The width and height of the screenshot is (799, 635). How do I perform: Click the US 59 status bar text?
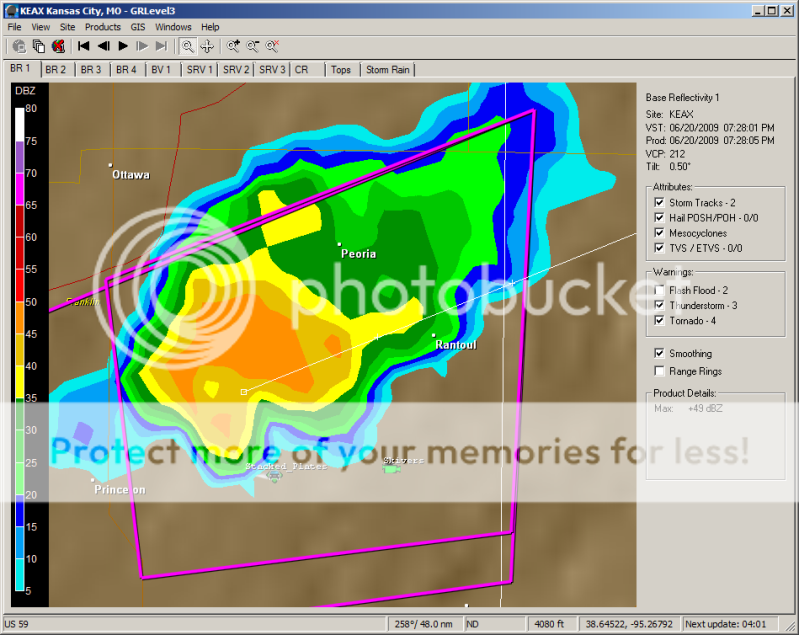16,624
